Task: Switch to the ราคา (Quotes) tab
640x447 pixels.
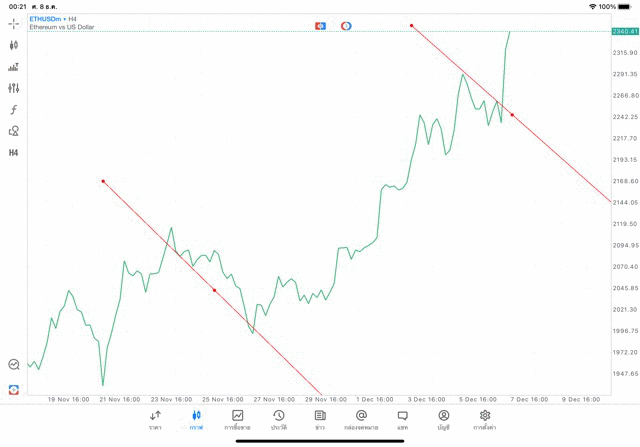Action: (x=155, y=419)
